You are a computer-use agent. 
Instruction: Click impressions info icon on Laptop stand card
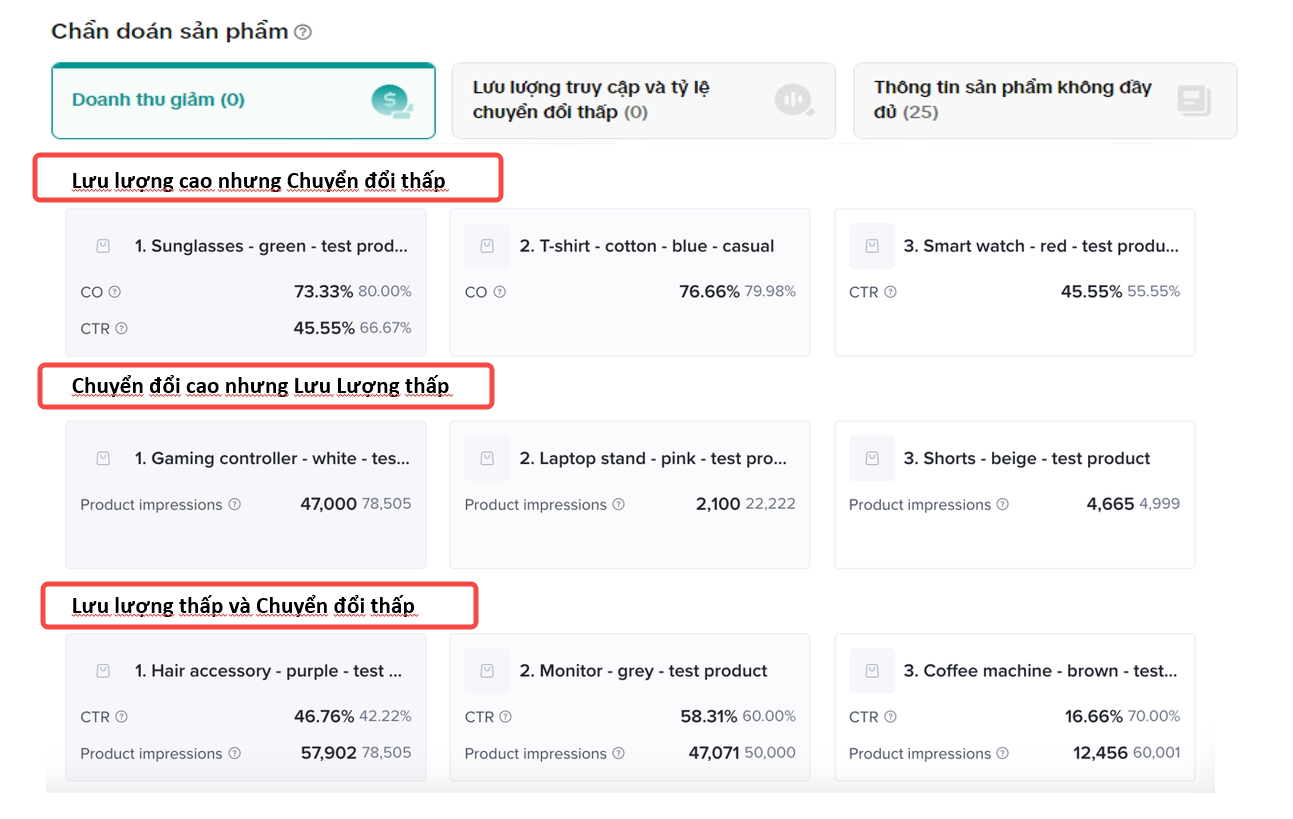(618, 505)
